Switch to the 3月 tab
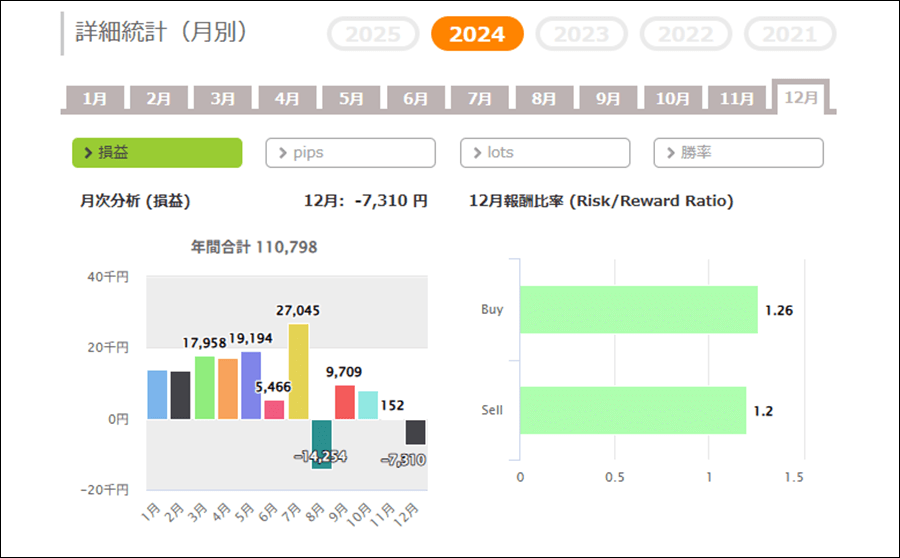Viewport: 900px width, 558px height. [223, 98]
